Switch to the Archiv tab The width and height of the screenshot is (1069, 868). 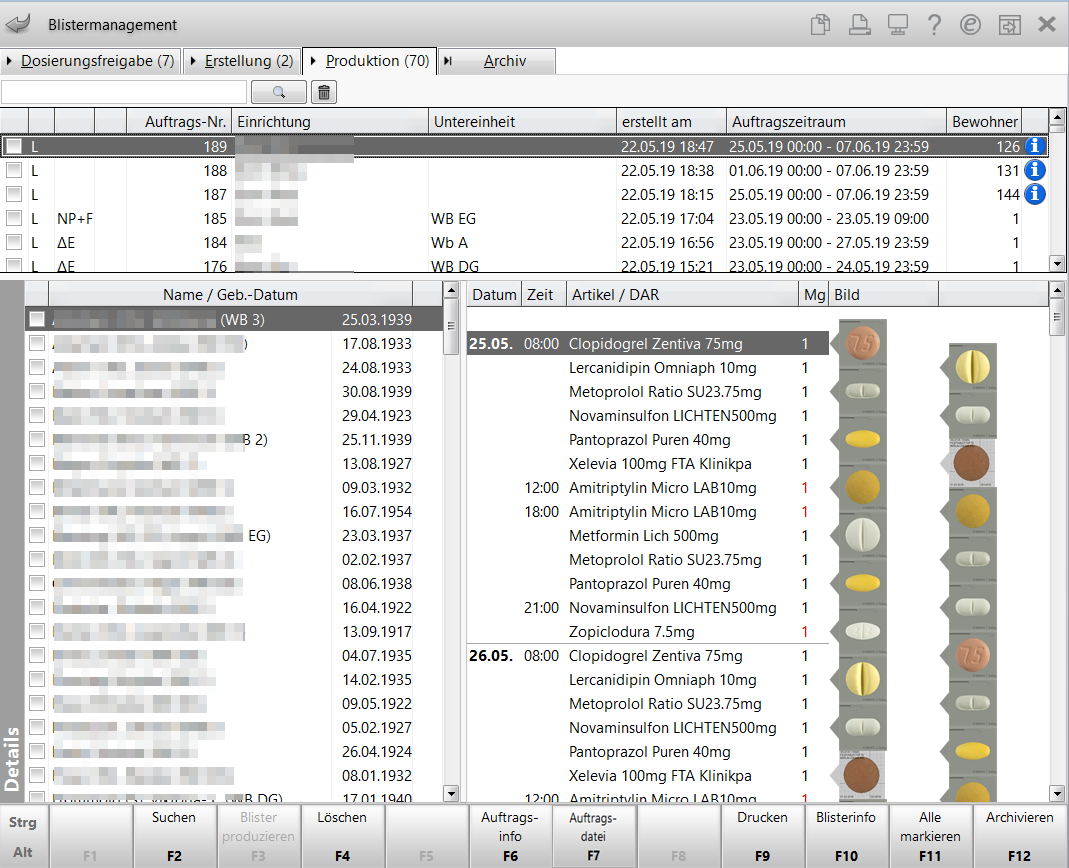click(497, 61)
